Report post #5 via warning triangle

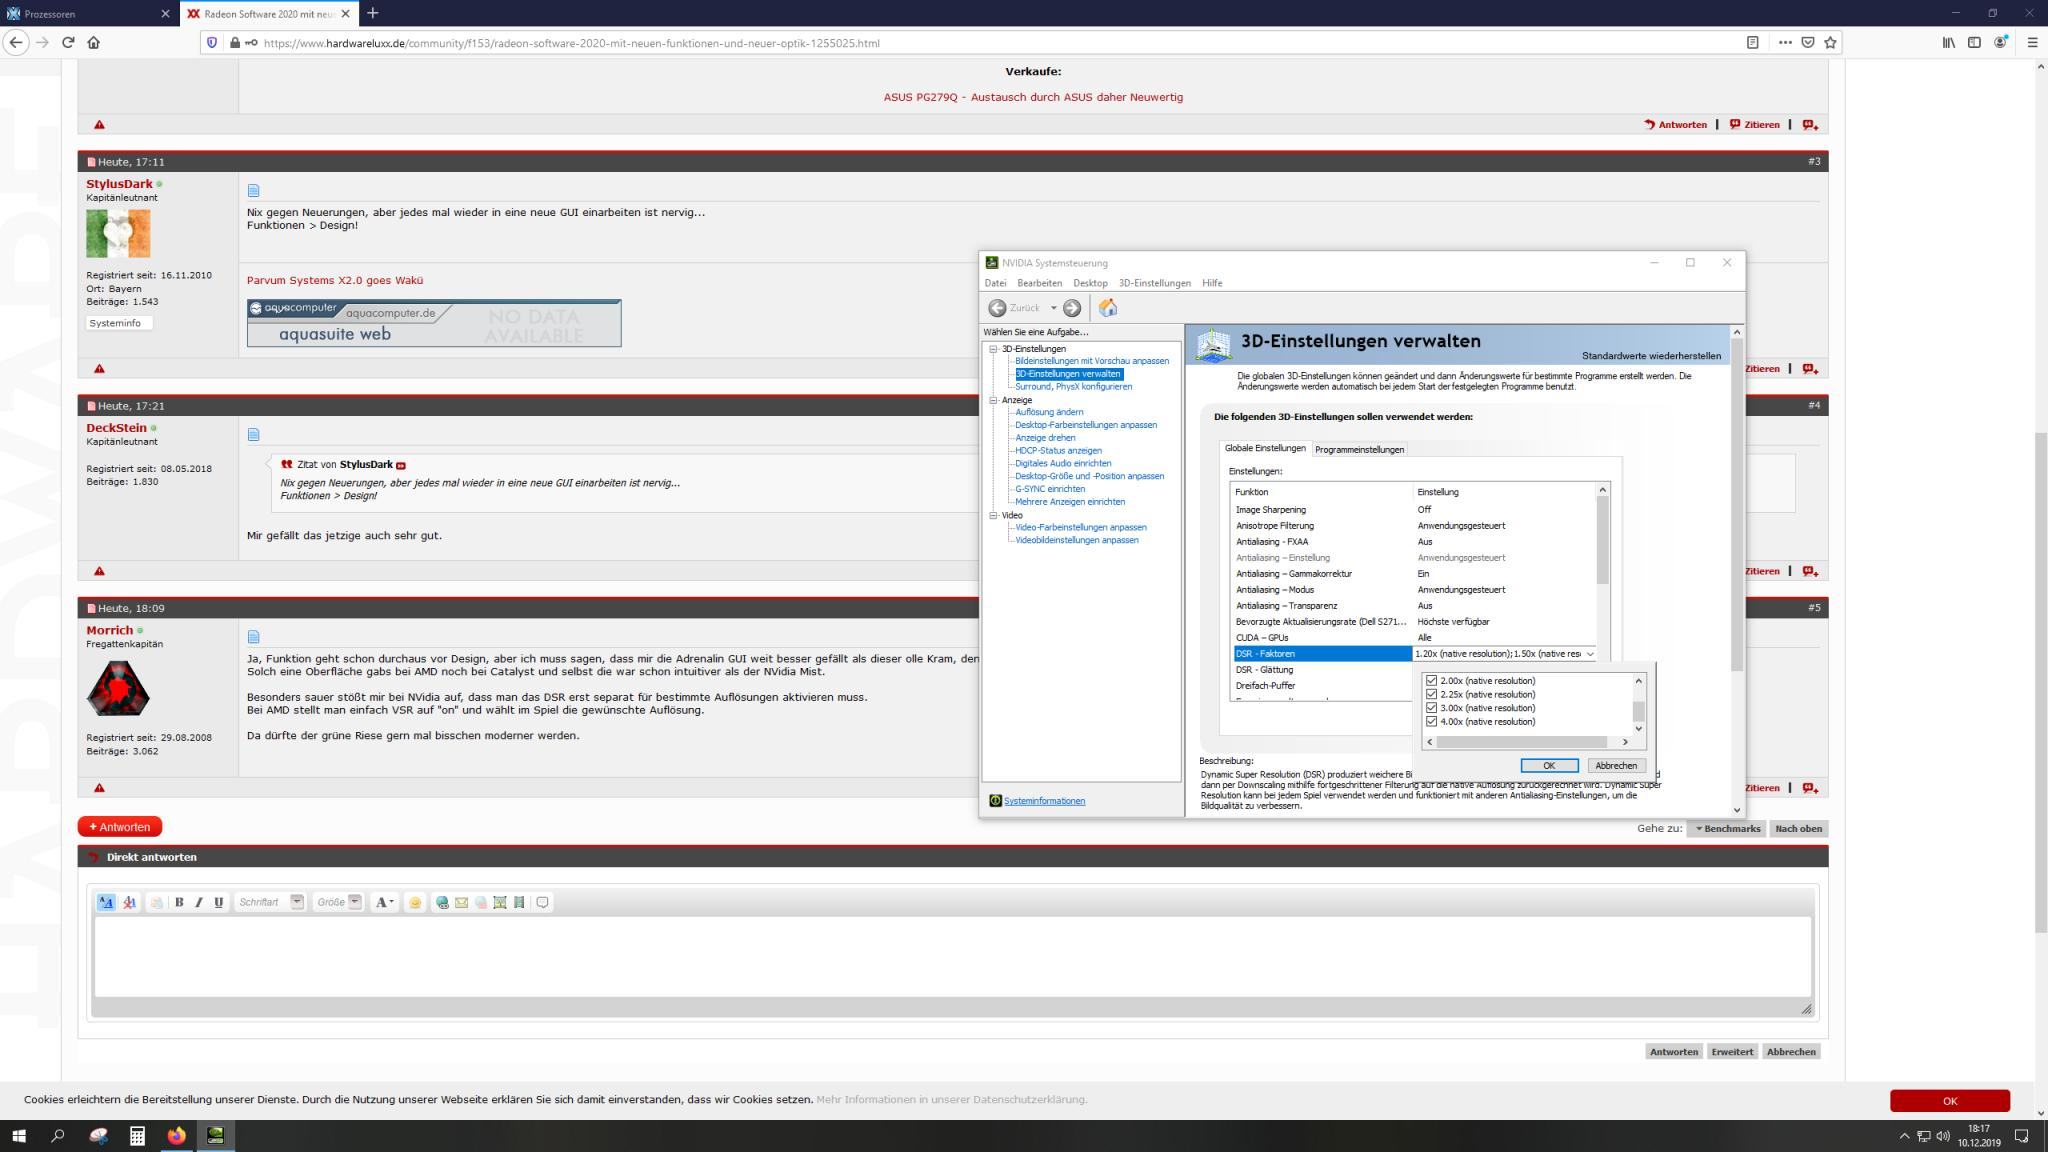(x=99, y=788)
